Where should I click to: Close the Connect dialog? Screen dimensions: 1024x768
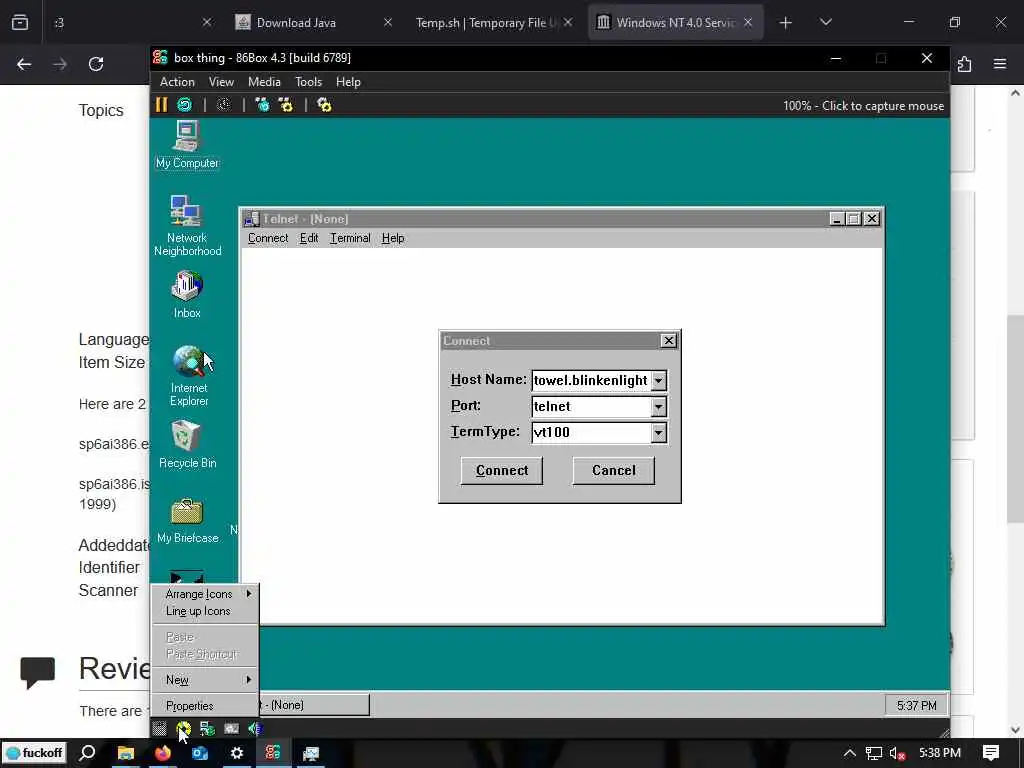pyautogui.click(x=668, y=341)
